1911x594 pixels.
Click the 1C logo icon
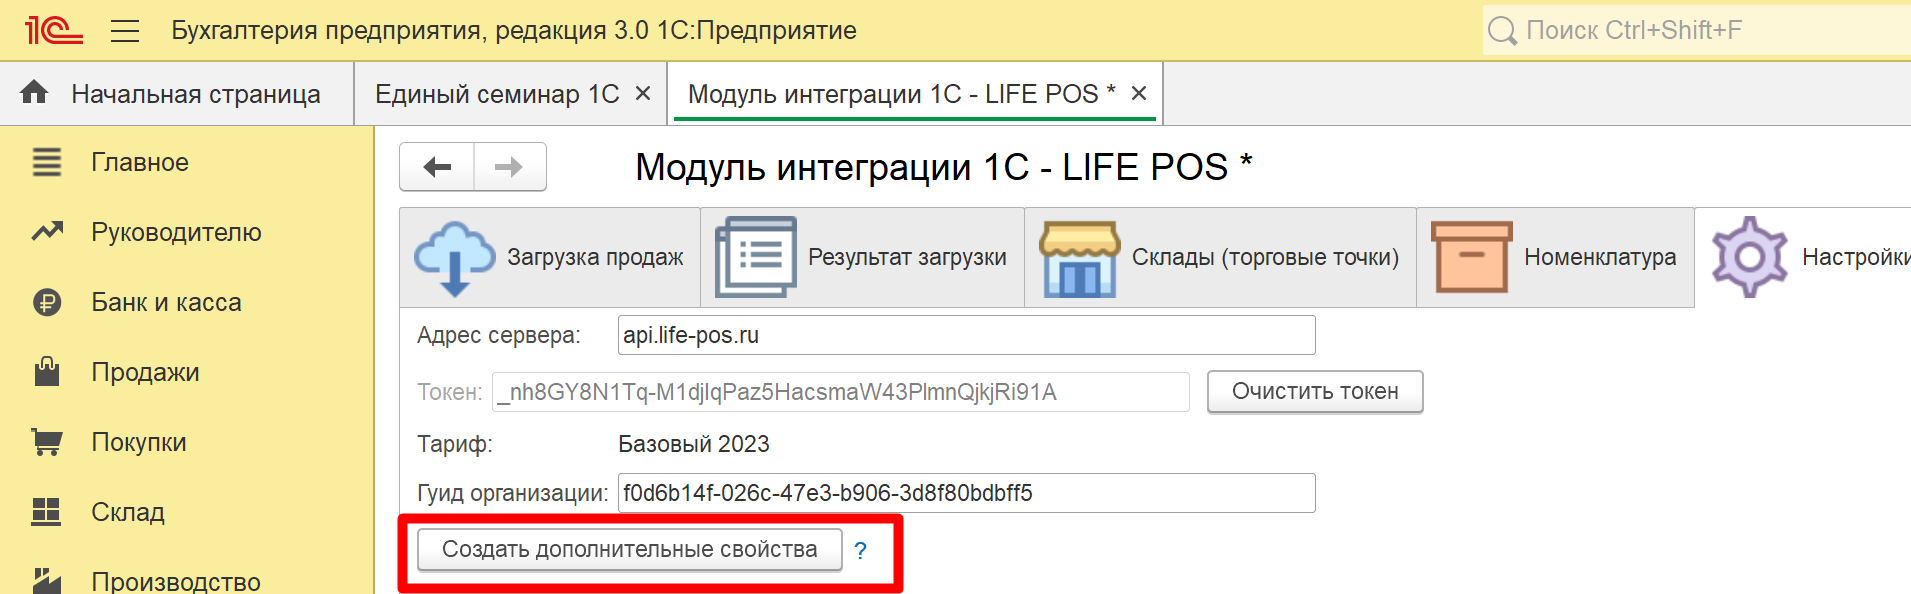pyautogui.click(x=54, y=30)
